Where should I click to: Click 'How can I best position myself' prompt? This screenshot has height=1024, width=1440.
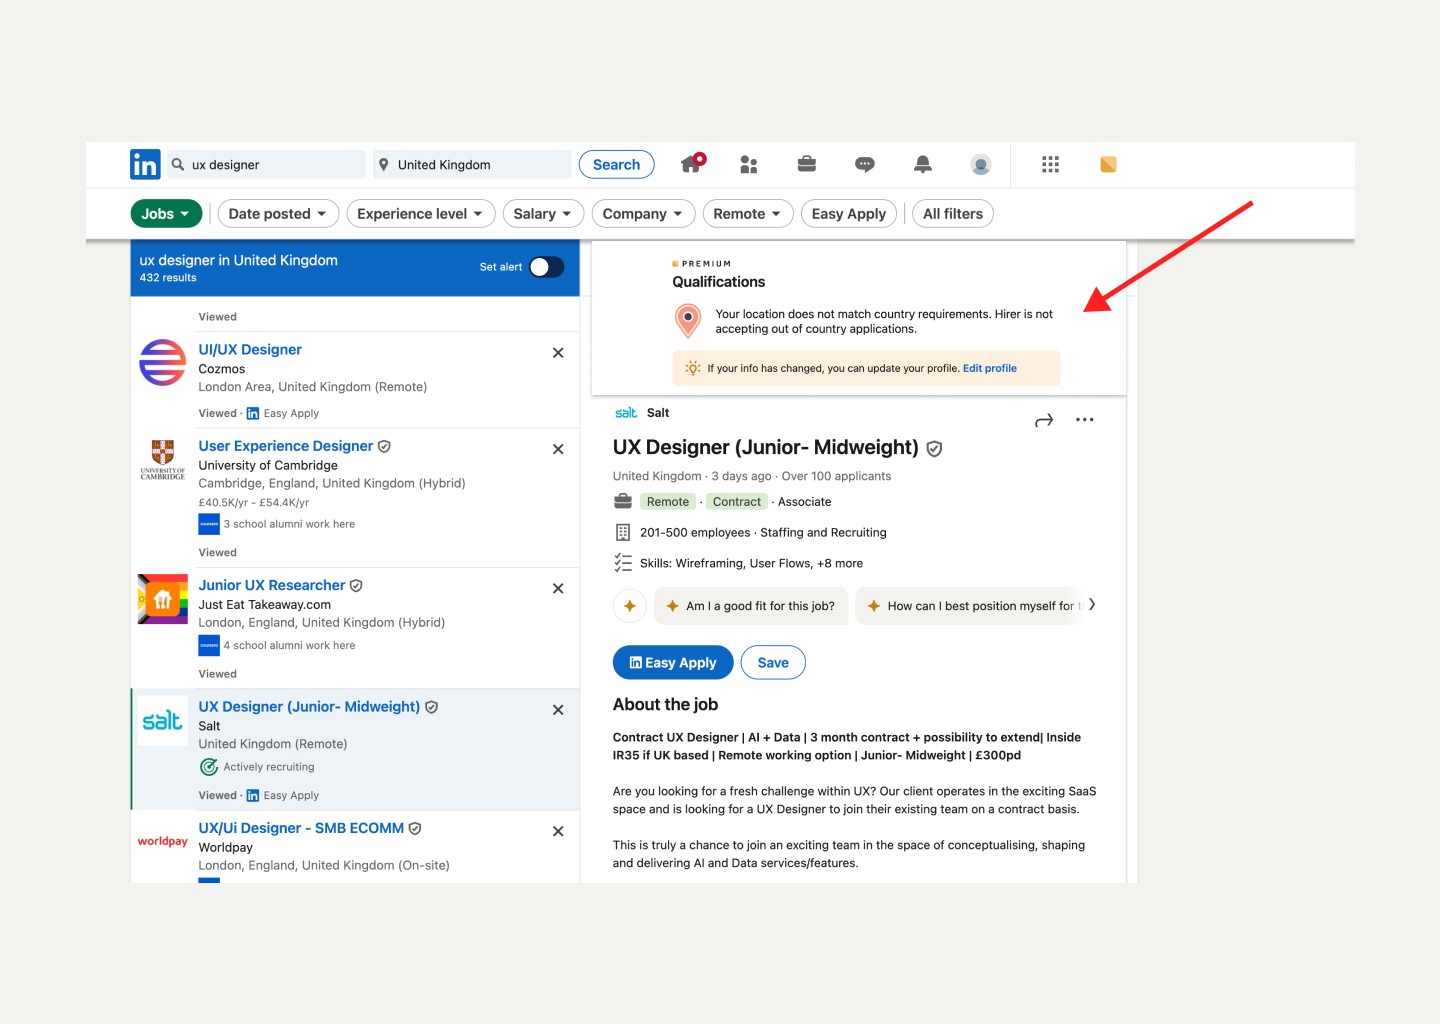coord(970,606)
